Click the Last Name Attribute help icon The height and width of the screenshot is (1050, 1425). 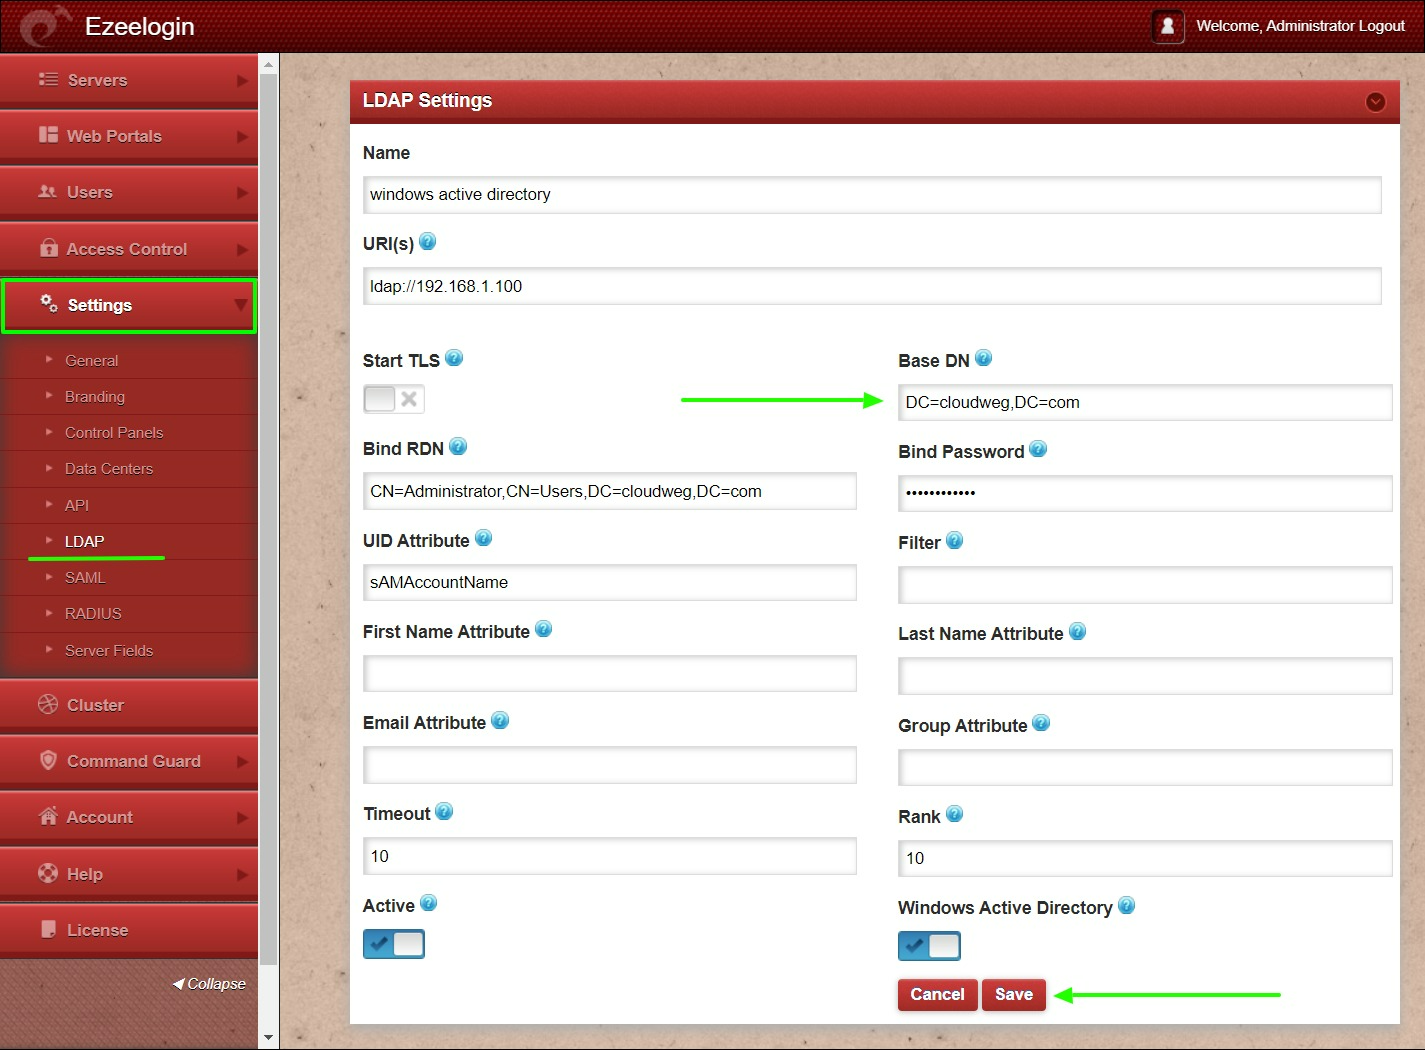tap(1078, 631)
